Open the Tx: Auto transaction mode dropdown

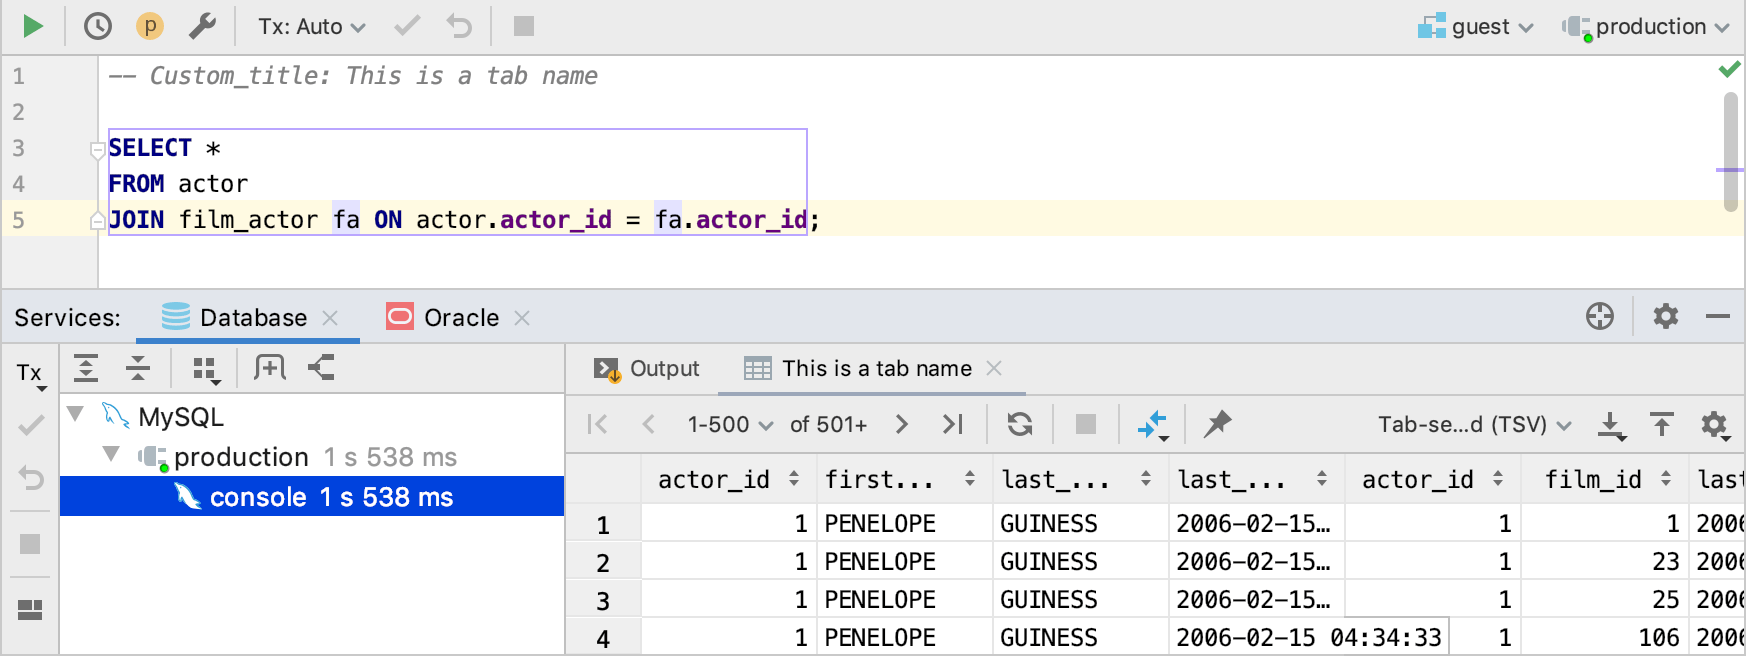click(312, 26)
